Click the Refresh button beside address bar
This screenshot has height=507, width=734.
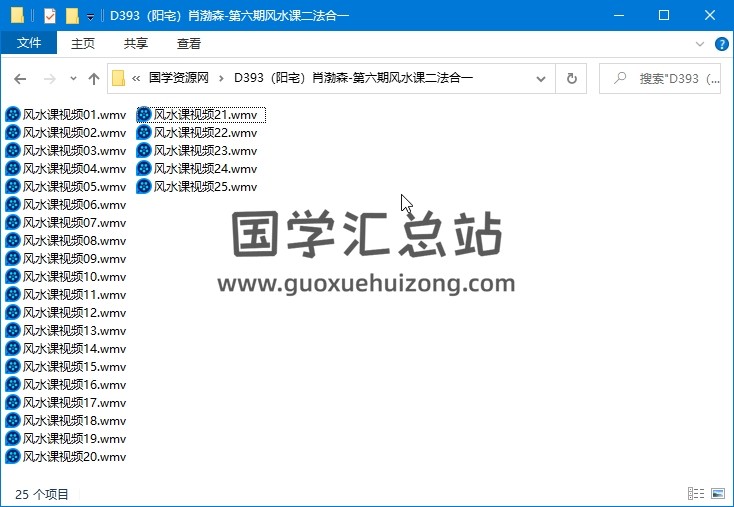[x=572, y=79]
